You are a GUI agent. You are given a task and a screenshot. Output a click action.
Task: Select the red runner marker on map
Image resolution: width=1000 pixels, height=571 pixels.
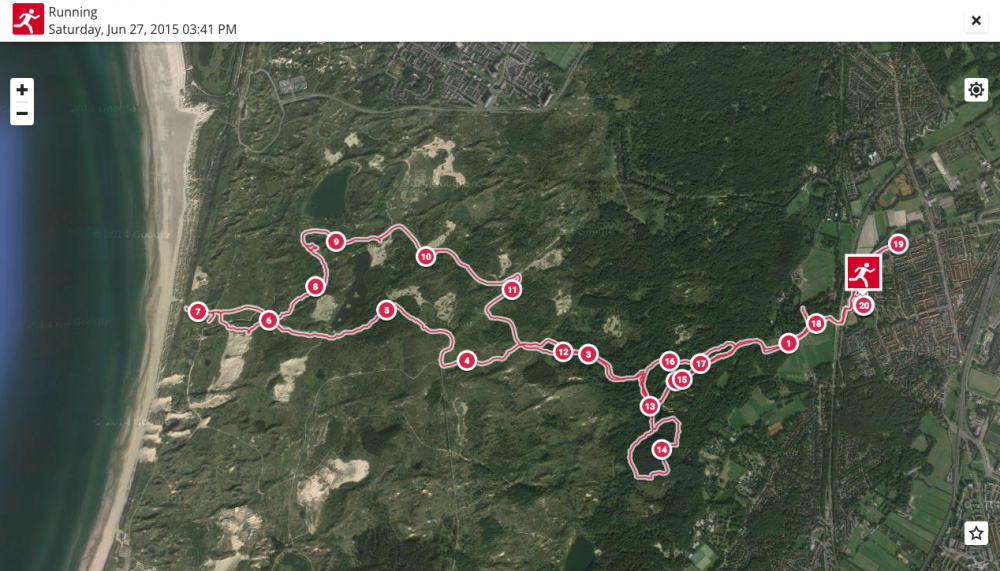click(x=863, y=272)
